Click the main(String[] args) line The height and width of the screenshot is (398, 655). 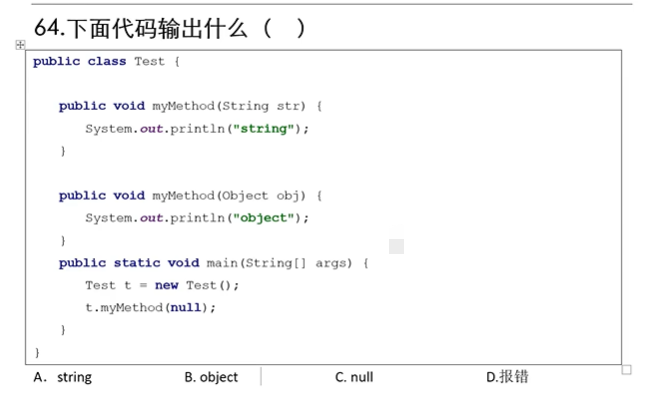click(x=213, y=263)
